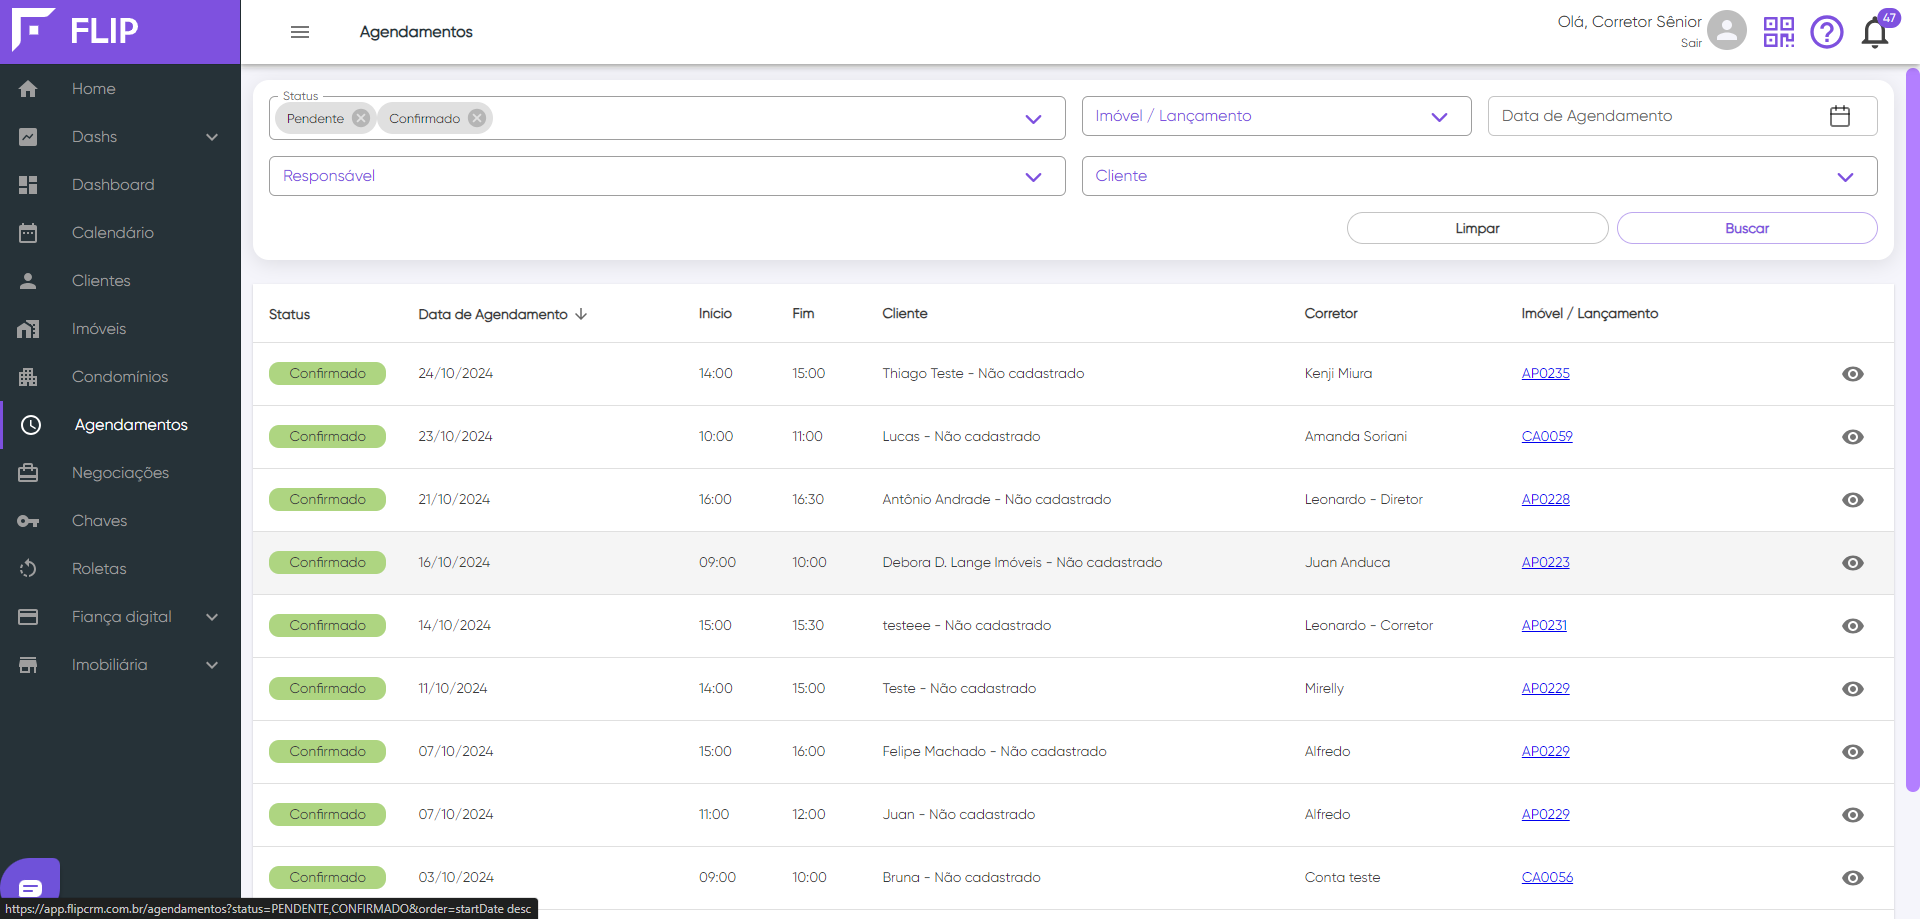View details of testeee appointment
The height and width of the screenshot is (919, 1920).
pos(1853,626)
